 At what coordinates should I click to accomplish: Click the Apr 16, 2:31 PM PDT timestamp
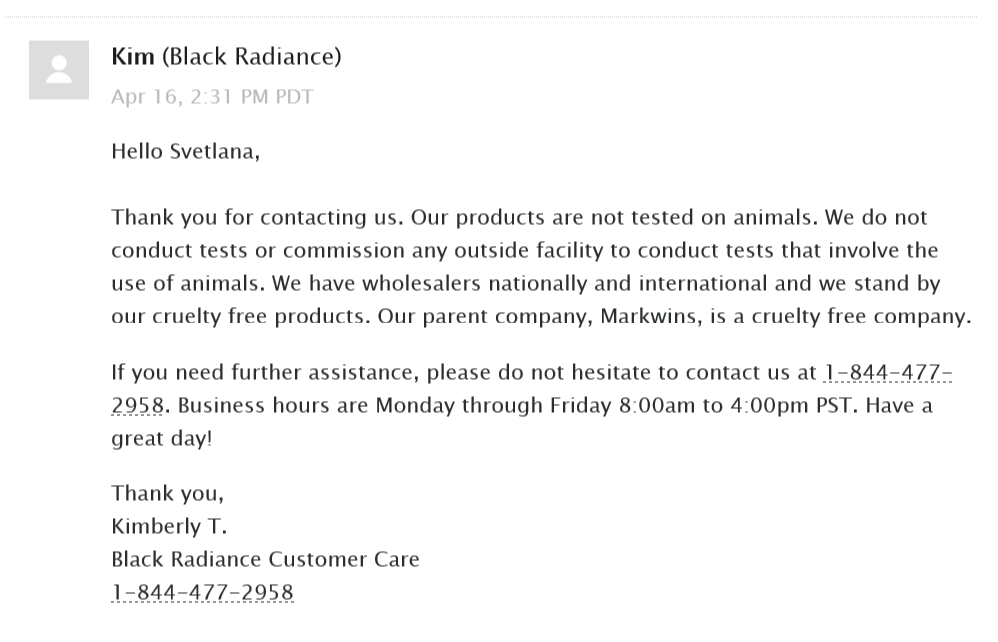(212, 97)
